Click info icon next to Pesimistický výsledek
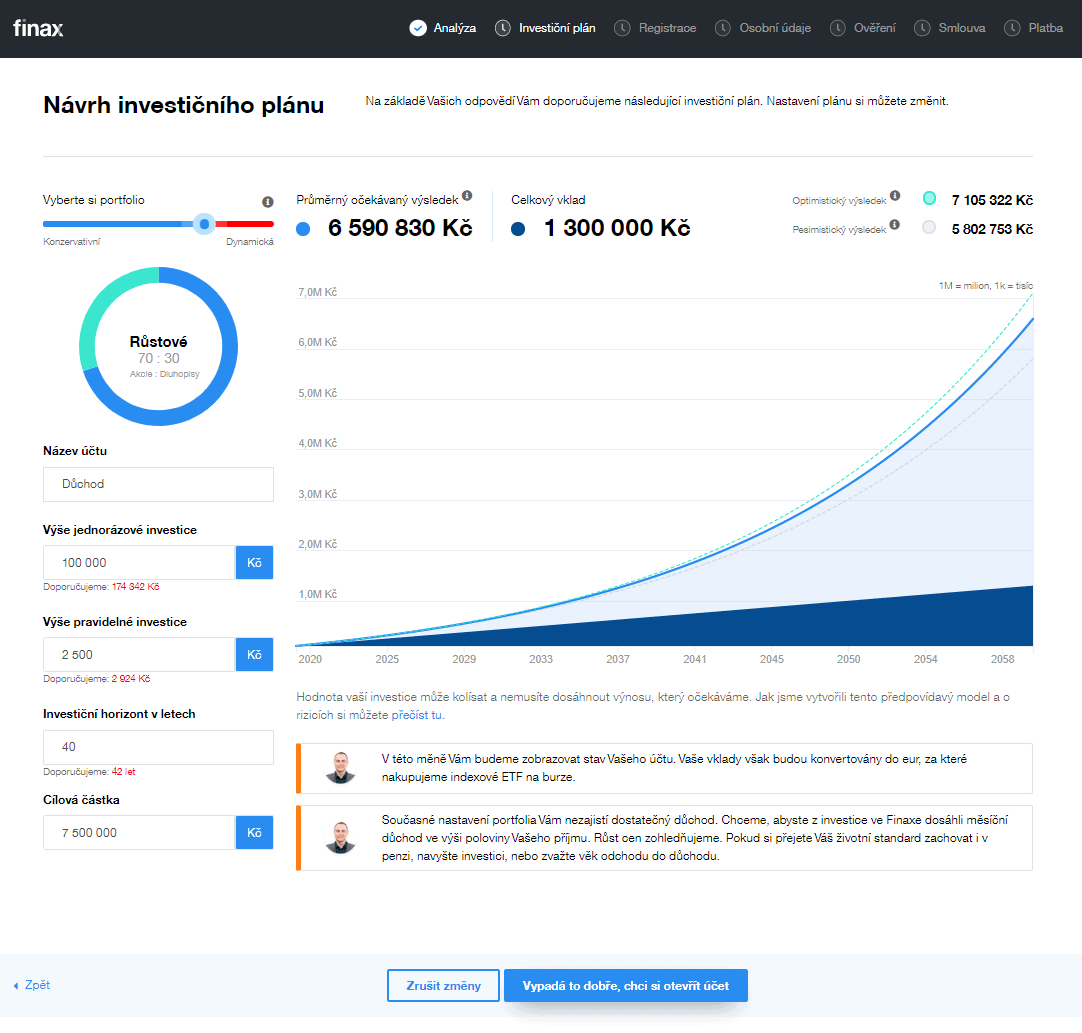Viewport: 1082px width, 1033px height. (895, 225)
